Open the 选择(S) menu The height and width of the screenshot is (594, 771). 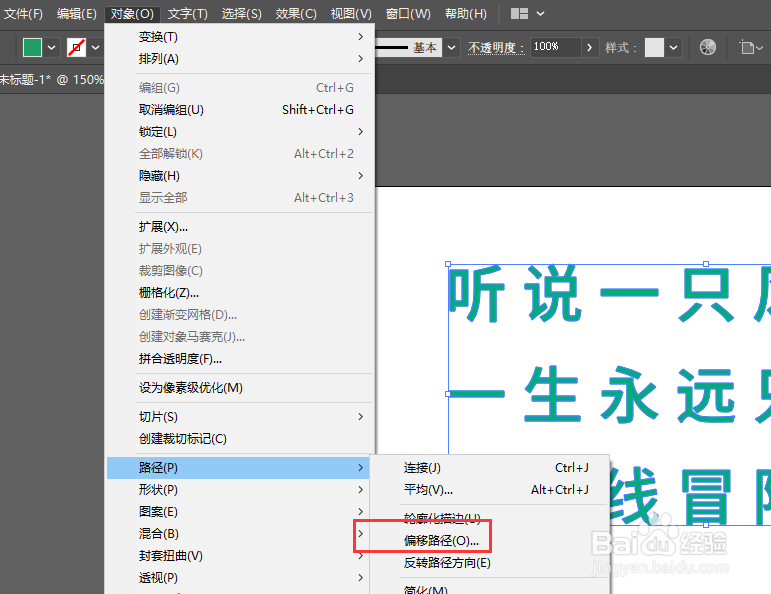(241, 14)
